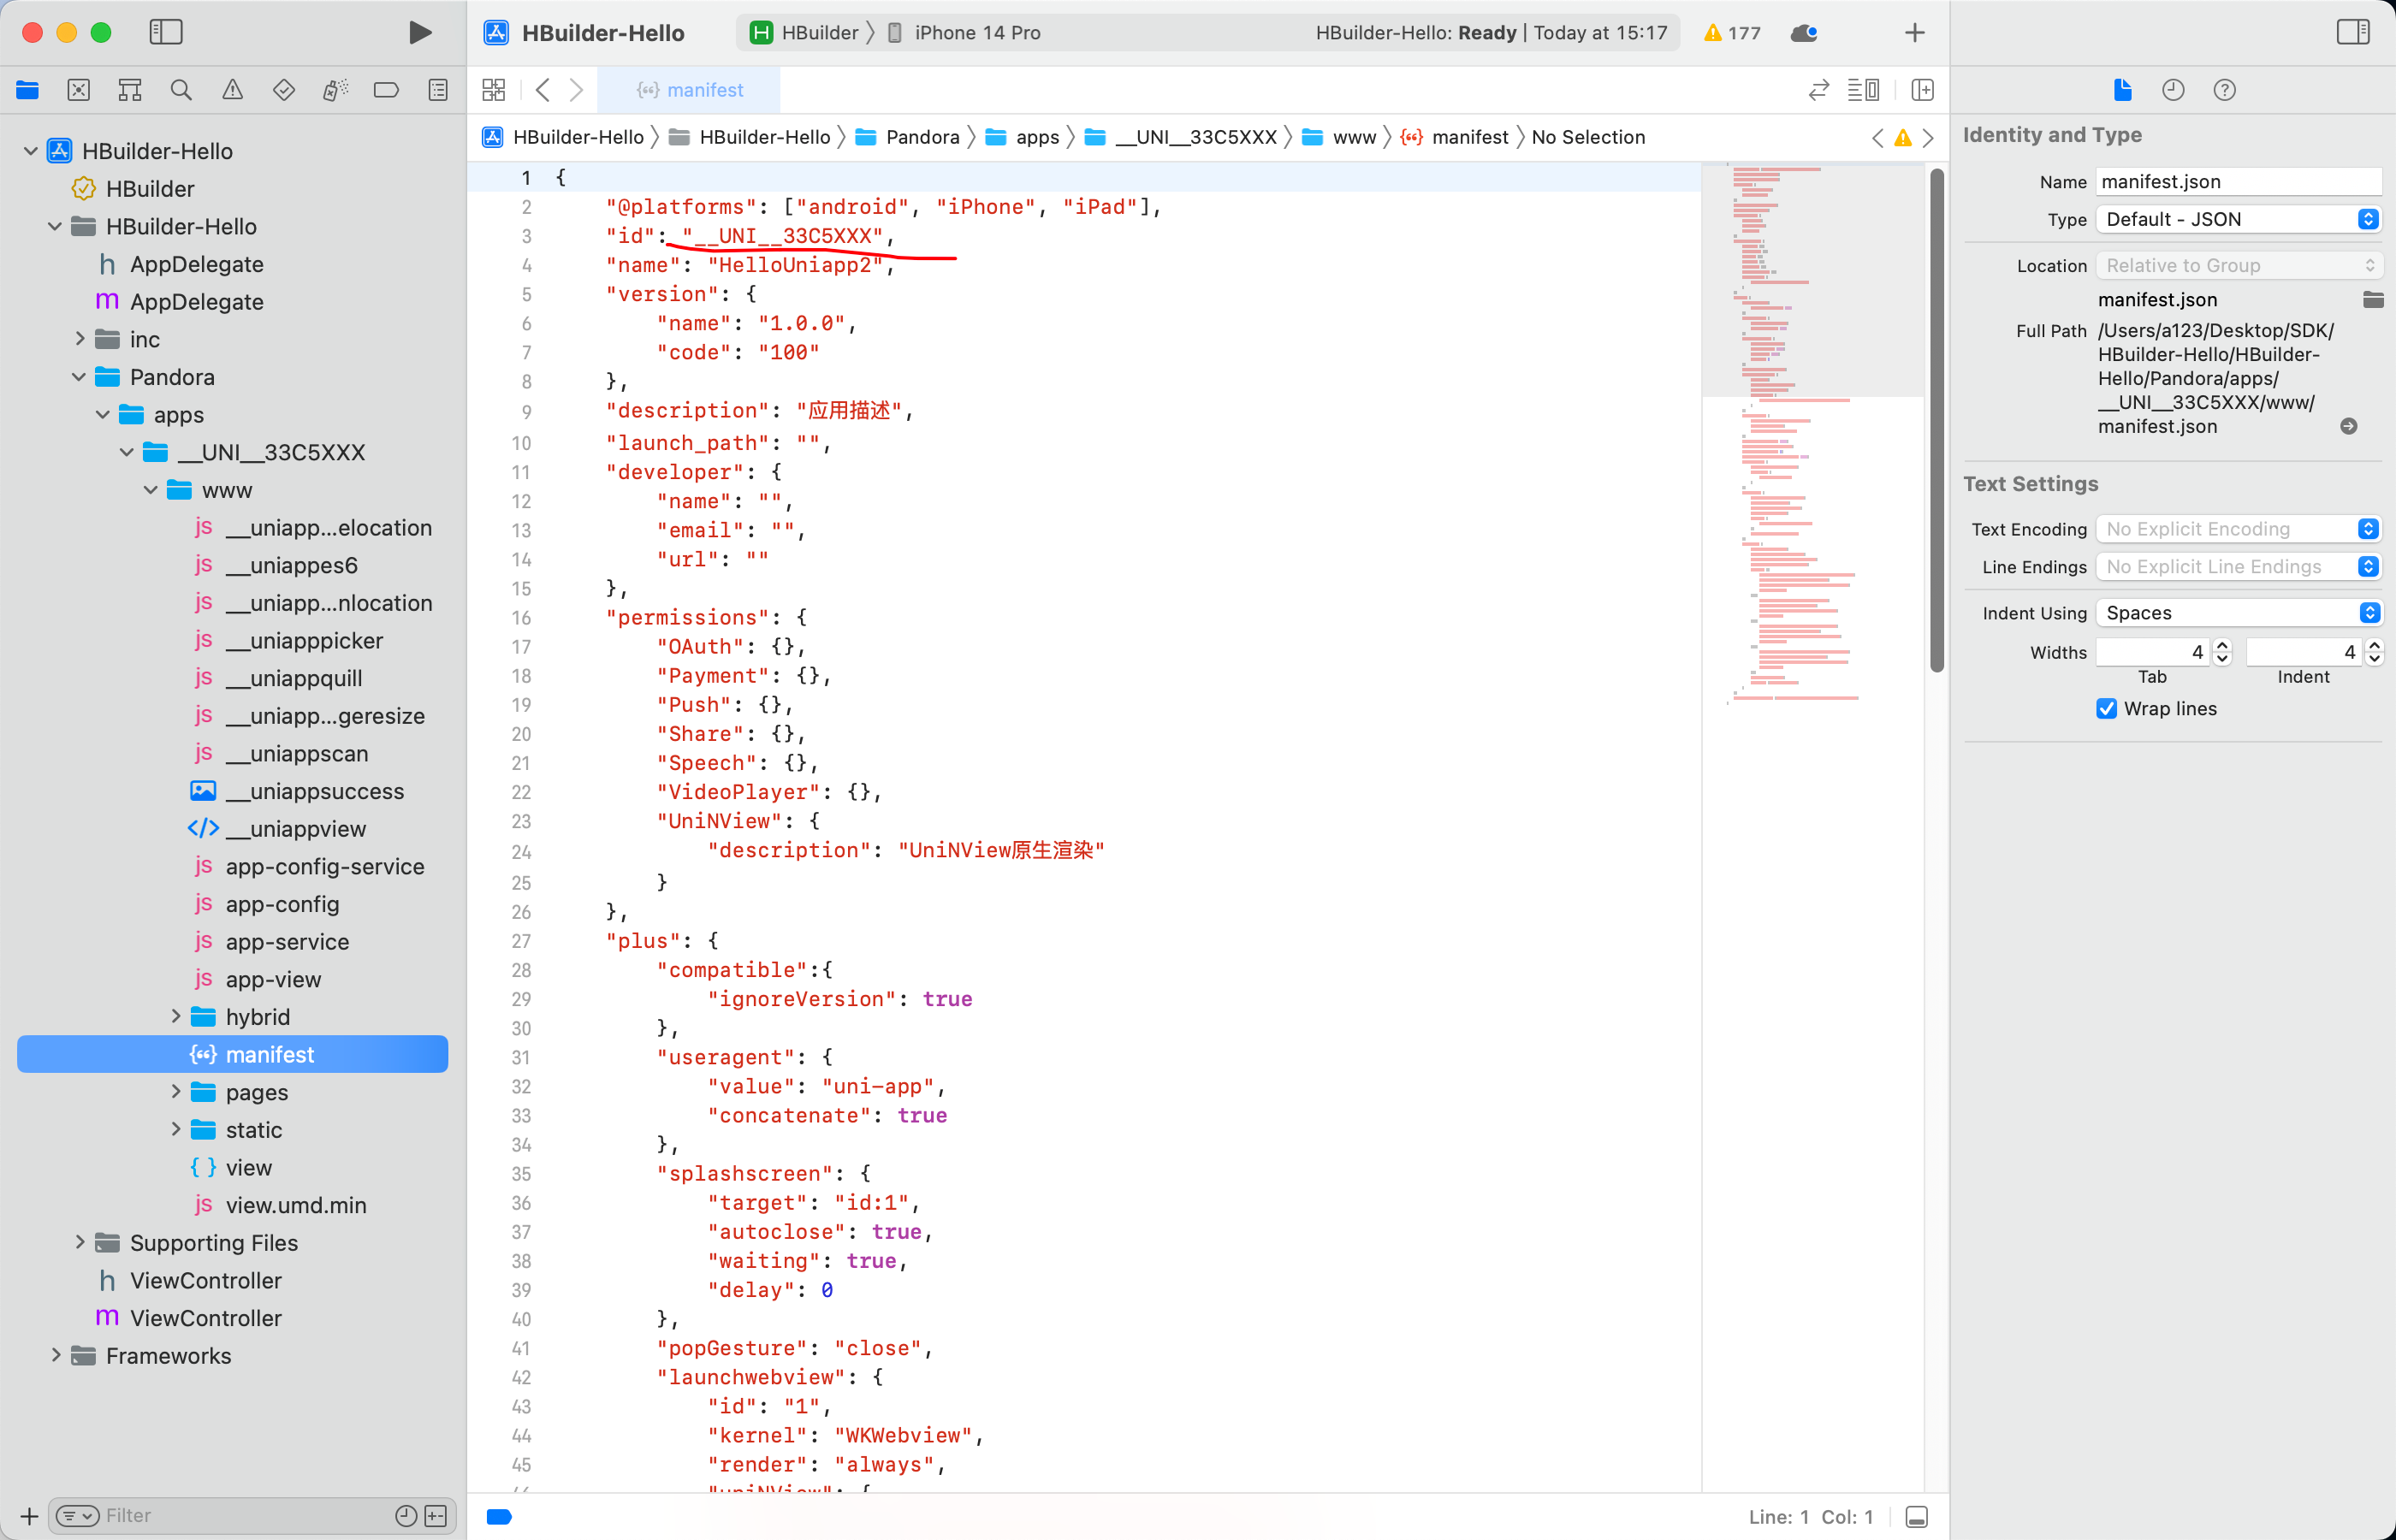Select the manifest editor tab
The width and height of the screenshot is (2396, 1540).
click(690, 90)
